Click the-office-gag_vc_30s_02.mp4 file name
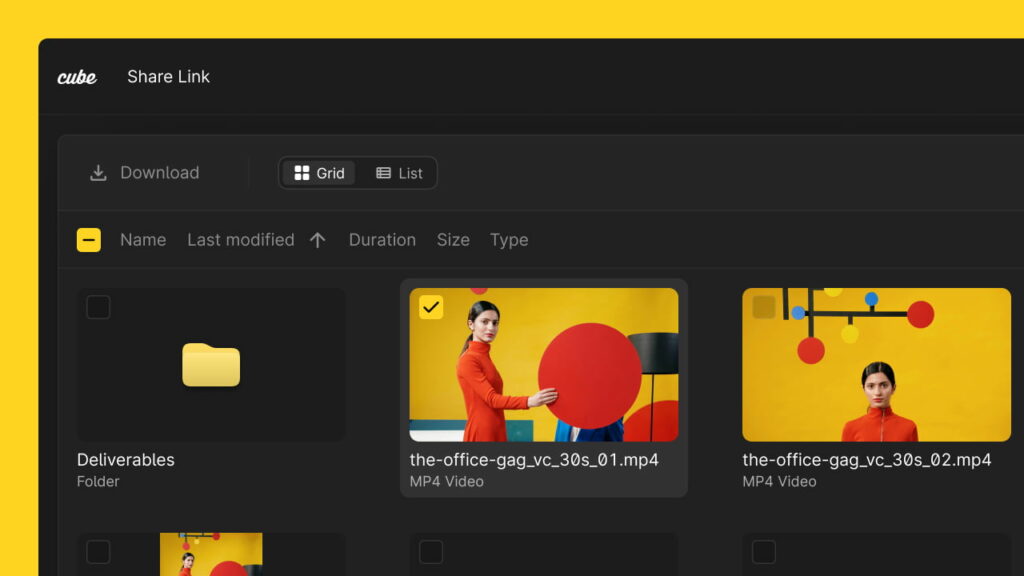This screenshot has width=1024, height=576. (867, 460)
